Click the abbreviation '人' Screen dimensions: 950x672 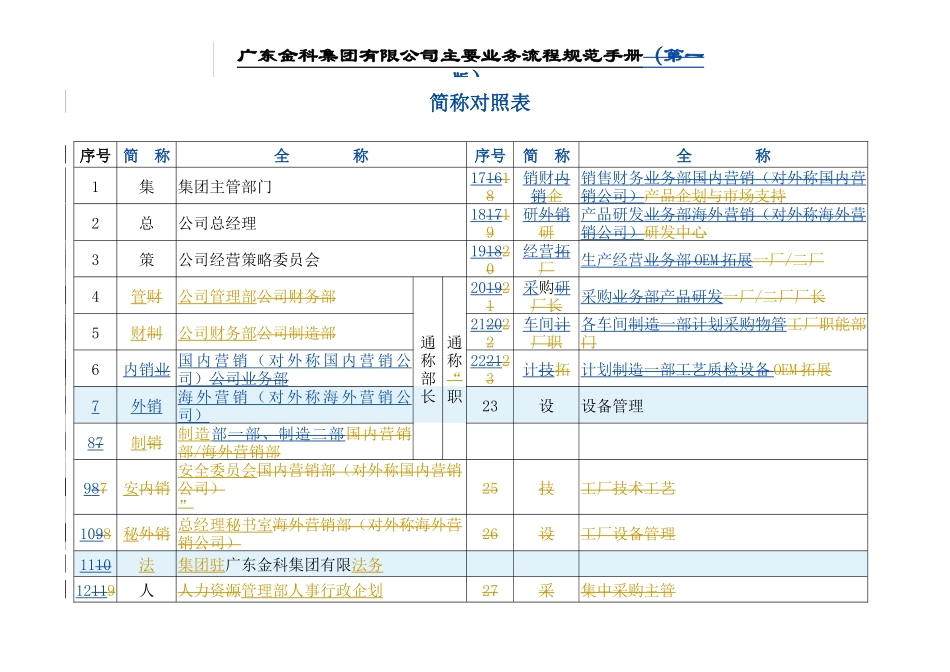coord(147,590)
